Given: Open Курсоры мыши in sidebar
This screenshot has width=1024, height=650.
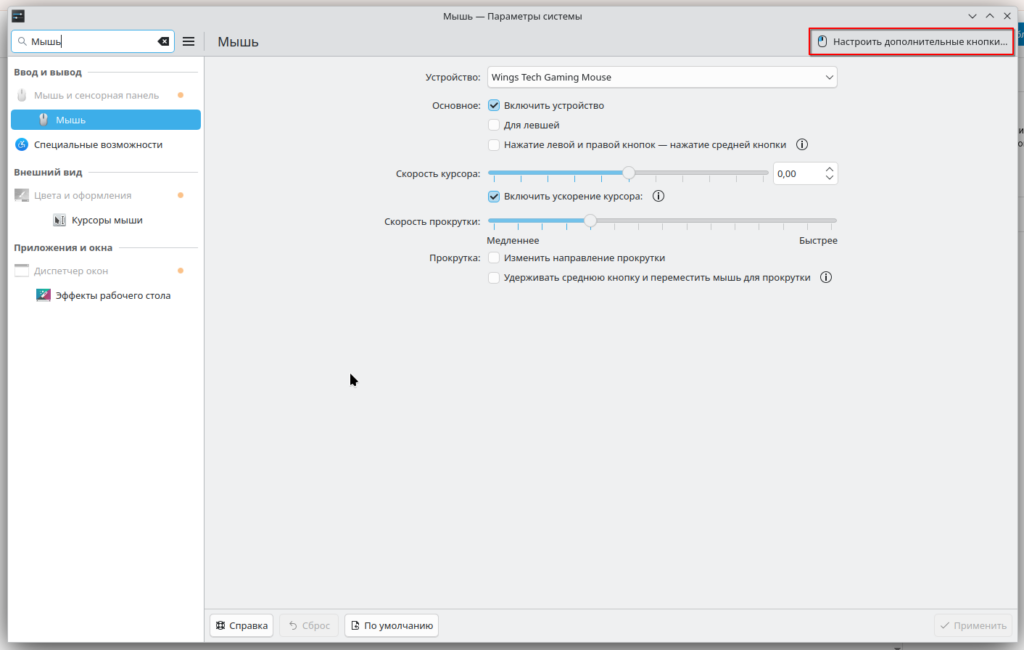Looking at the screenshot, I should (106, 220).
